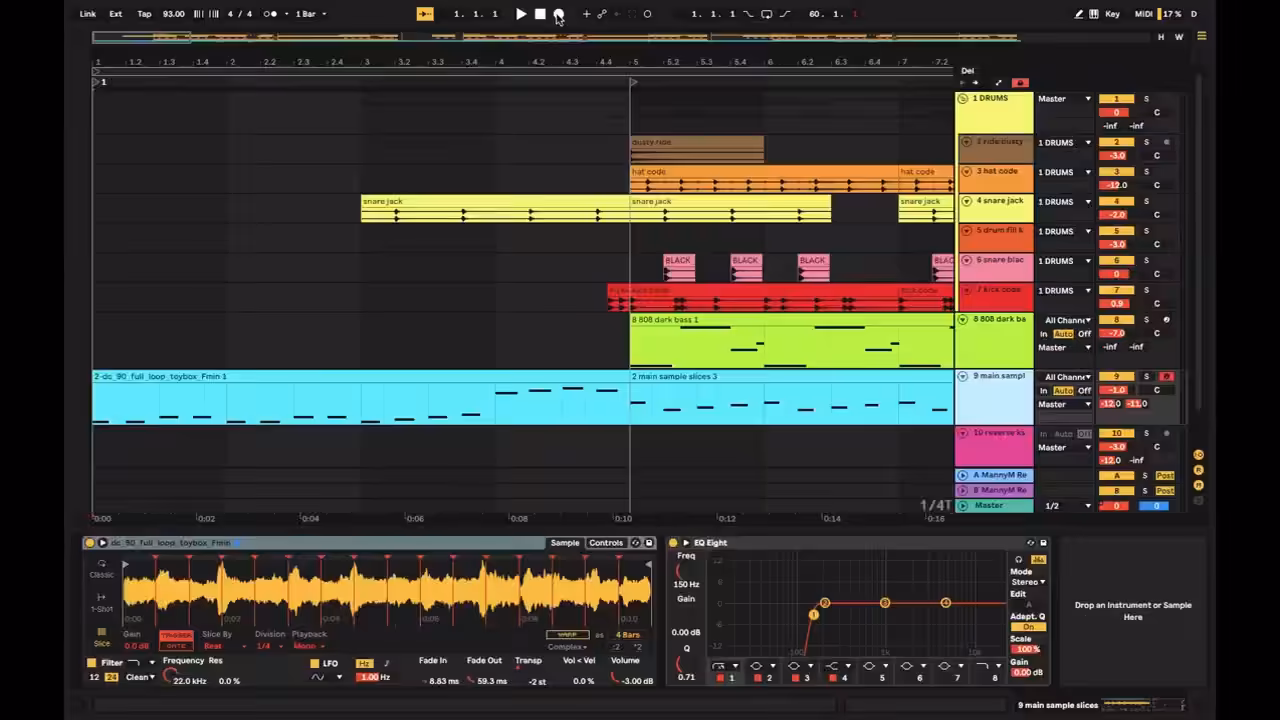Image resolution: width=1280 pixels, height=720 pixels.
Task: Start playback with the Play button
Action: tap(521, 14)
